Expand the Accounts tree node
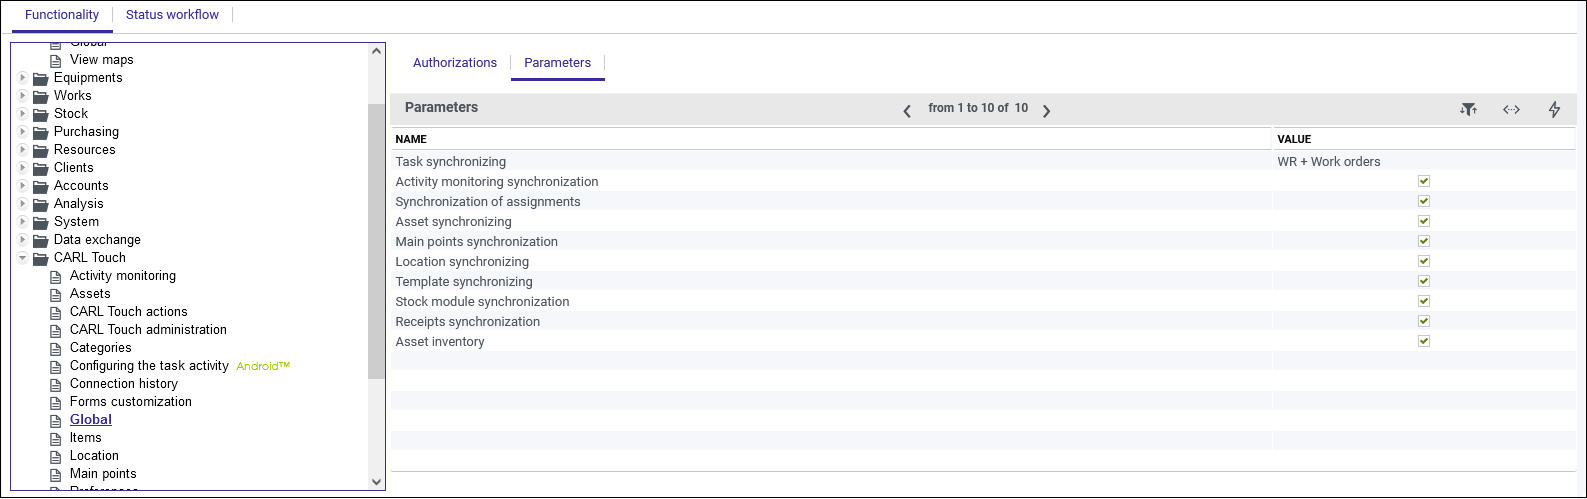Viewport: 1587px width, 499px height. [22, 186]
